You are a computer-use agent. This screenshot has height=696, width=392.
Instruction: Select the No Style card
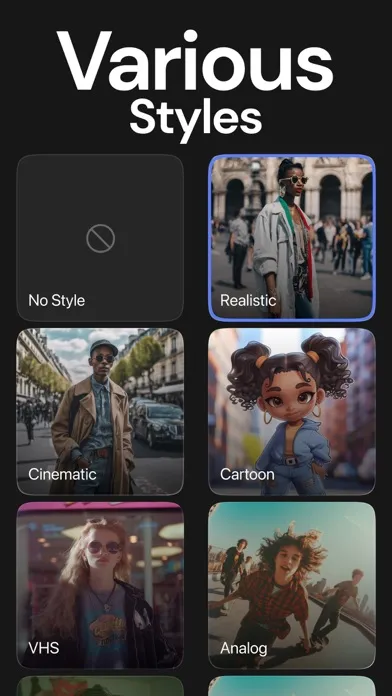100,238
